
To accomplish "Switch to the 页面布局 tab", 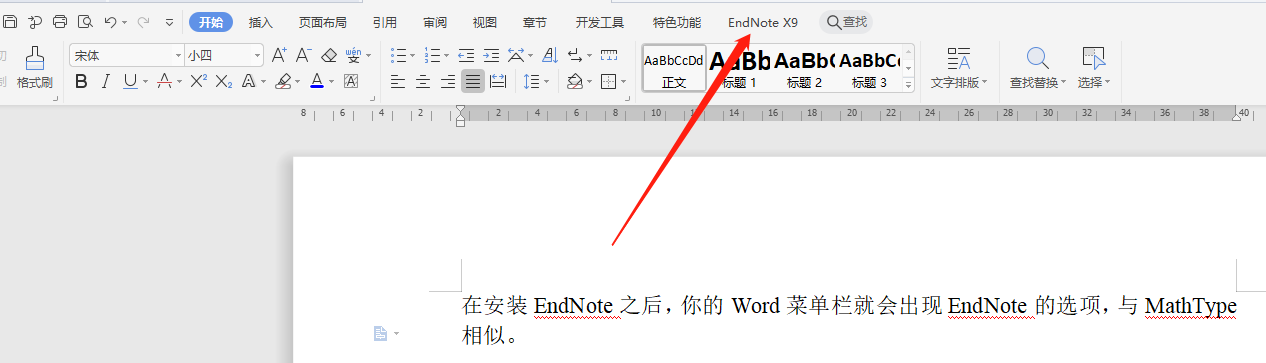I will click(323, 22).
